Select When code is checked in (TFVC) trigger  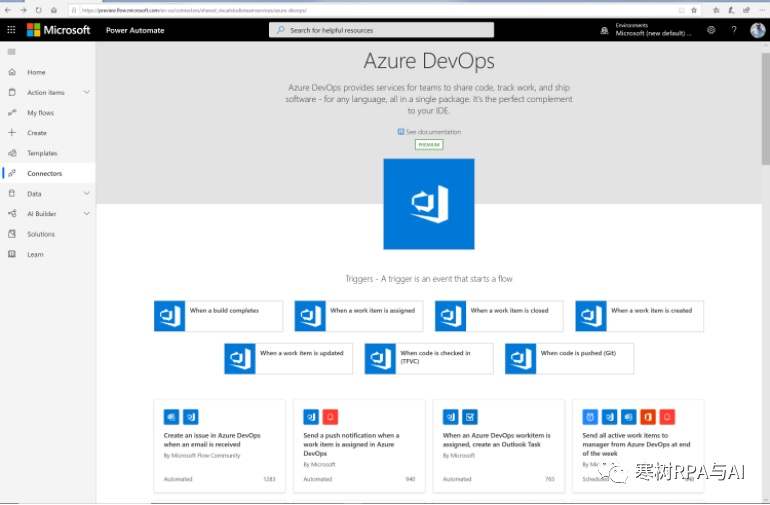tap(429, 359)
